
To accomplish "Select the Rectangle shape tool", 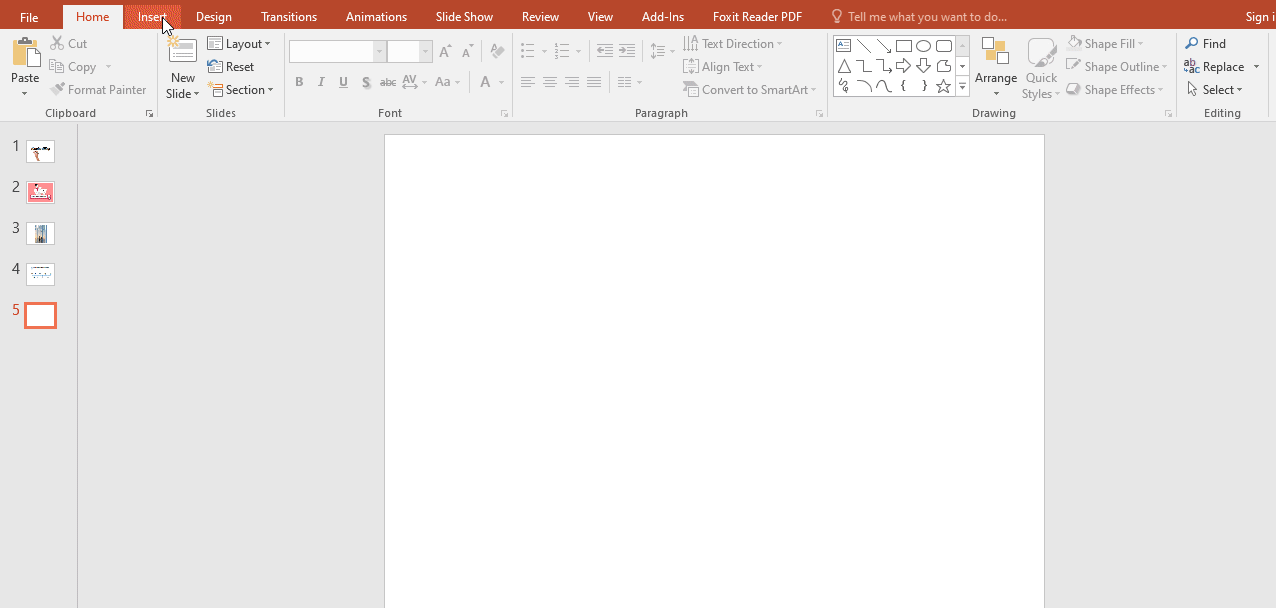I will [903, 45].
